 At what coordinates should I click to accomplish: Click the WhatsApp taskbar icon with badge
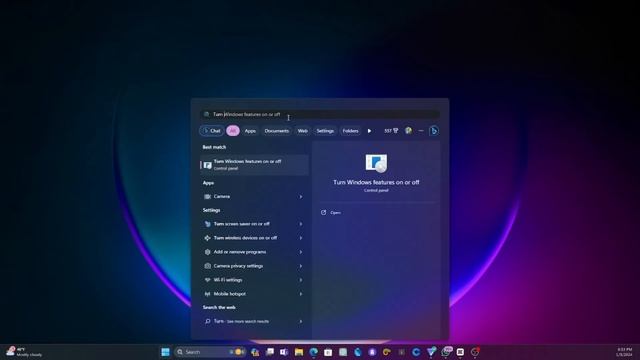click(x=446, y=352)
